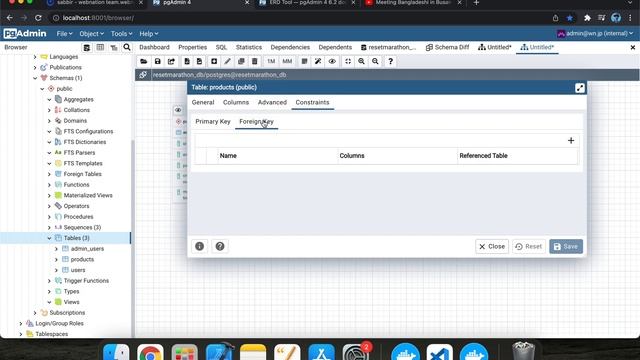Screen dimensions: 640x360
Task: Click Filtered Rows icon in Browser panel
Action: 113,48
